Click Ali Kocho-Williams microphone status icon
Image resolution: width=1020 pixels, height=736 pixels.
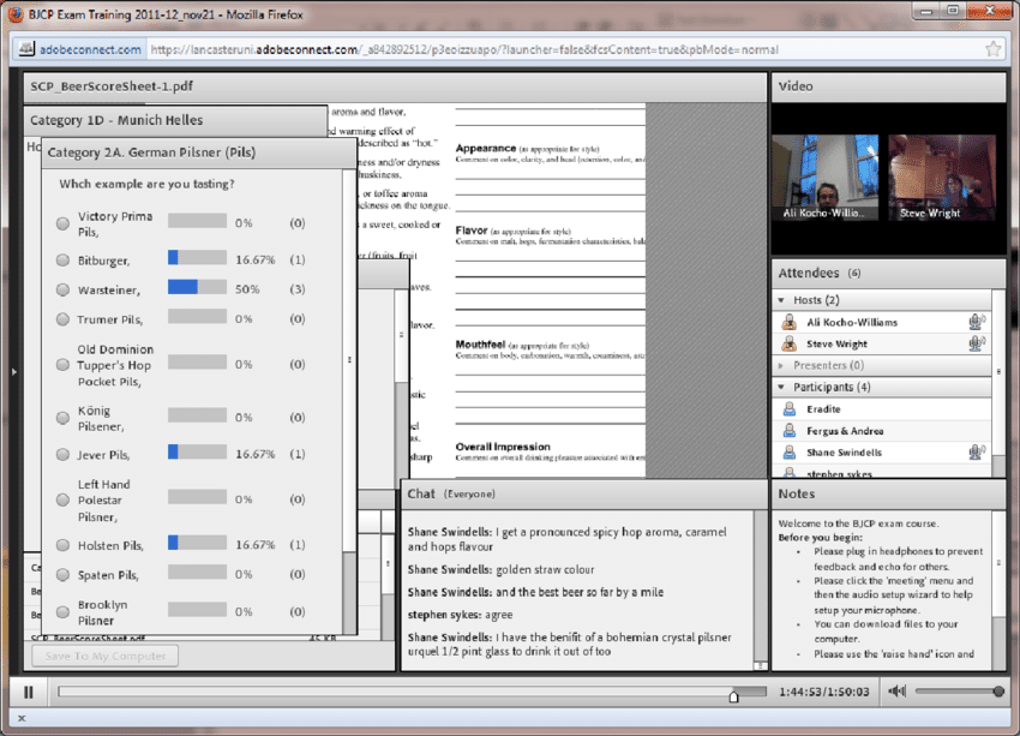pyautogui.click(x=976, y=321)
